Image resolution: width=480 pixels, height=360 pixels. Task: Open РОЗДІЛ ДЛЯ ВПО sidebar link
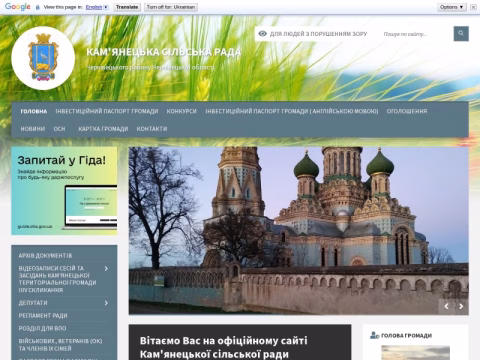click(42, 328)
